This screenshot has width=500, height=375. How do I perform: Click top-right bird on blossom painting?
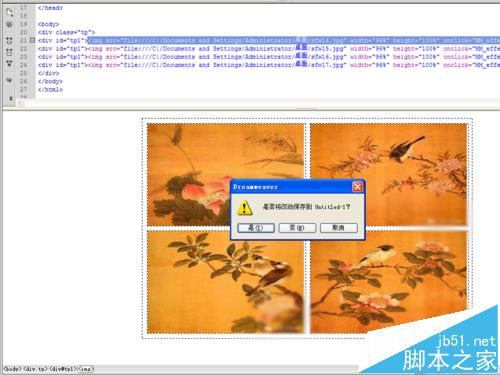389,175
